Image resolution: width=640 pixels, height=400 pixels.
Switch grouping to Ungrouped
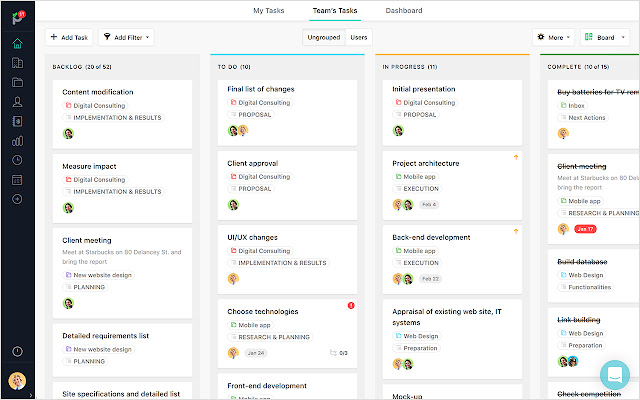tap(322, 37)
